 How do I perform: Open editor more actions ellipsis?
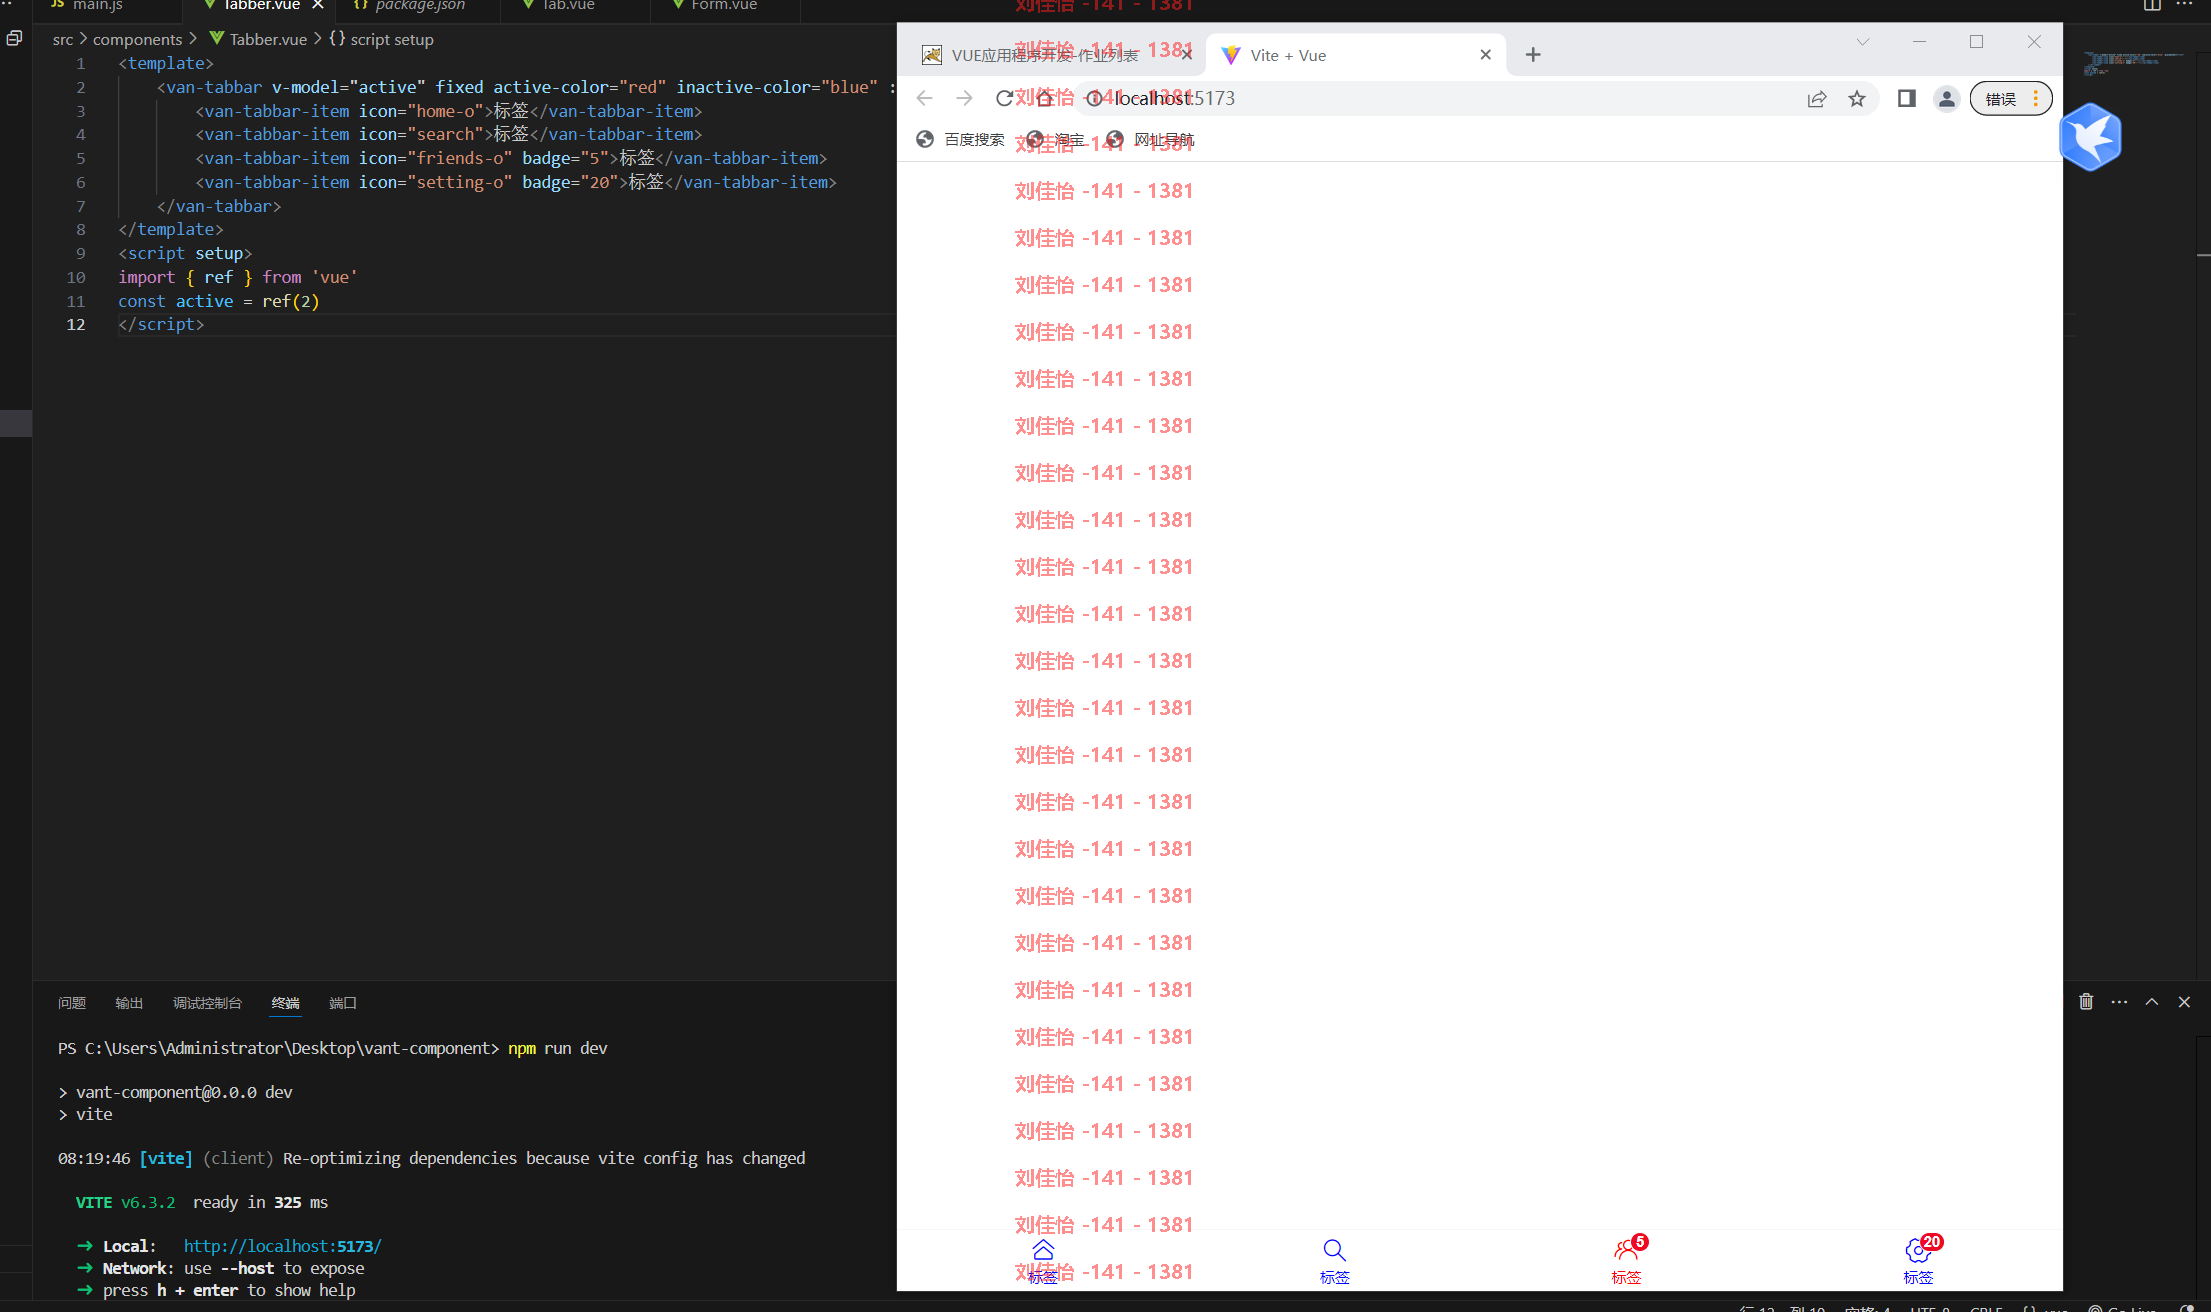coord(2184,5)
